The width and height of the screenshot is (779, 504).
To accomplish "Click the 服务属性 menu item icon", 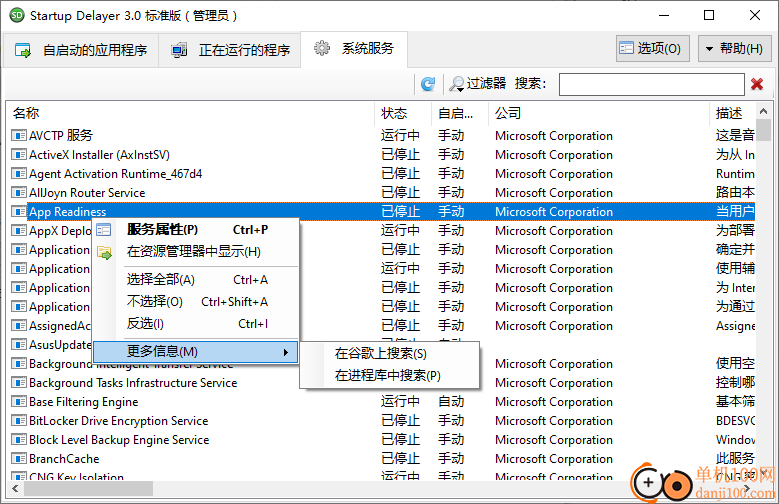I will pyautogui.click(x=104, y=230).
